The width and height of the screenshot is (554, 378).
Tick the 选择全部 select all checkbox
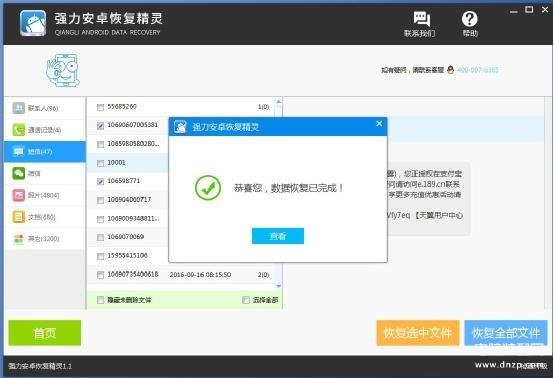pyautogui.click(x=246, y=300)
